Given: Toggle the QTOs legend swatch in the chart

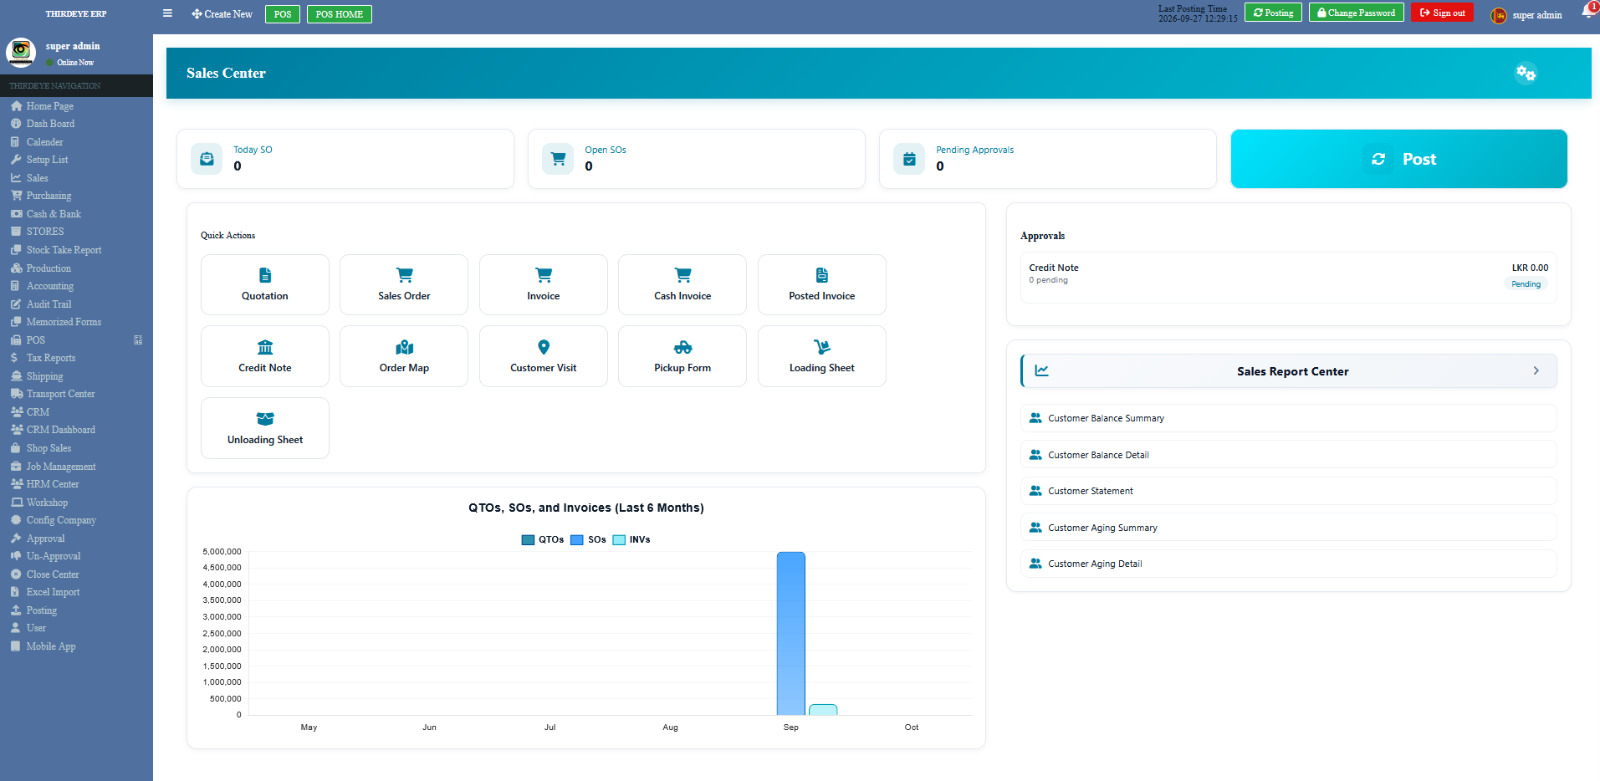Looking at the screenshot, I should [528, 540].
